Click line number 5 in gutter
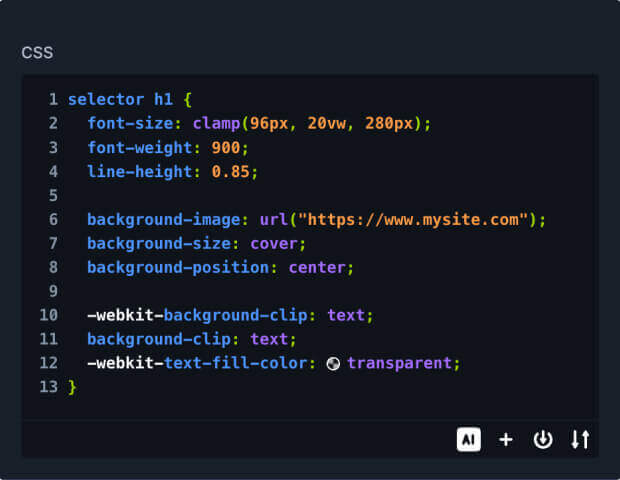Viewport: 620px width, 480px height. (53, 195)
